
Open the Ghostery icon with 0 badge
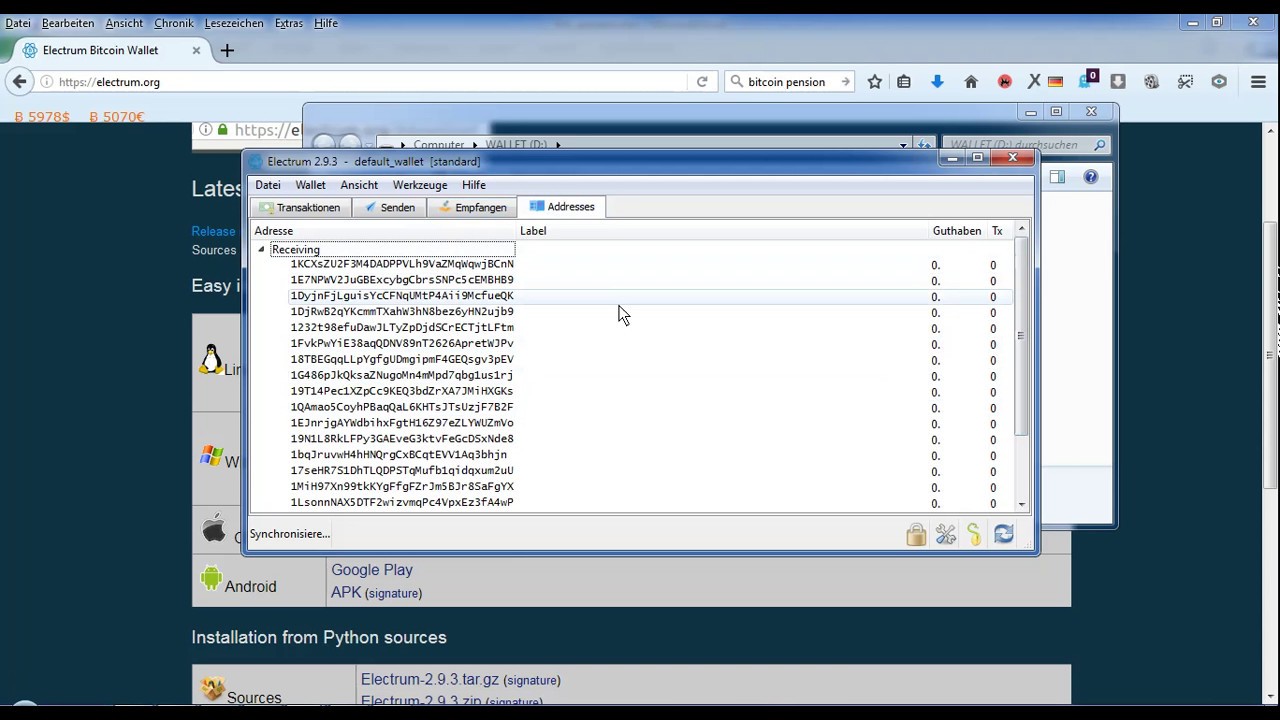coord(1087,80)
